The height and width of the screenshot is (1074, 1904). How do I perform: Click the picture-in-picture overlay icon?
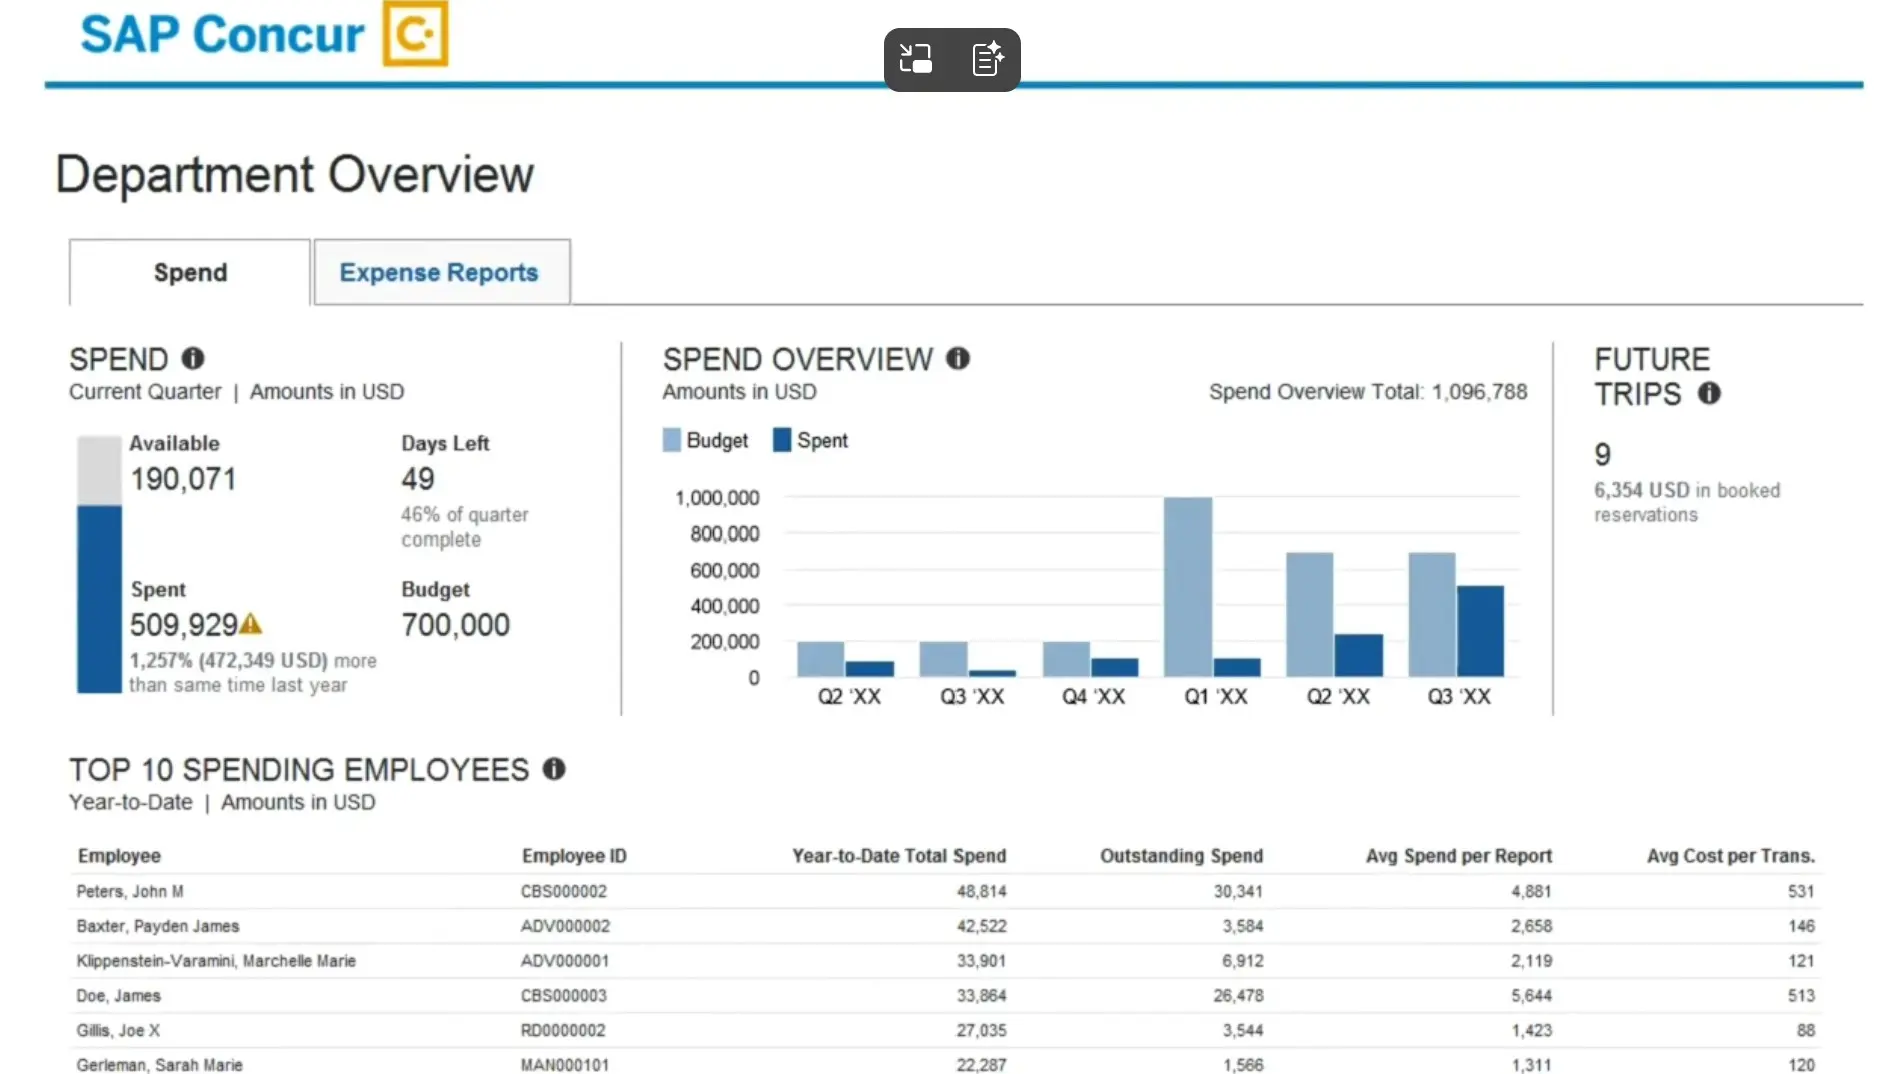pos(915,59)
